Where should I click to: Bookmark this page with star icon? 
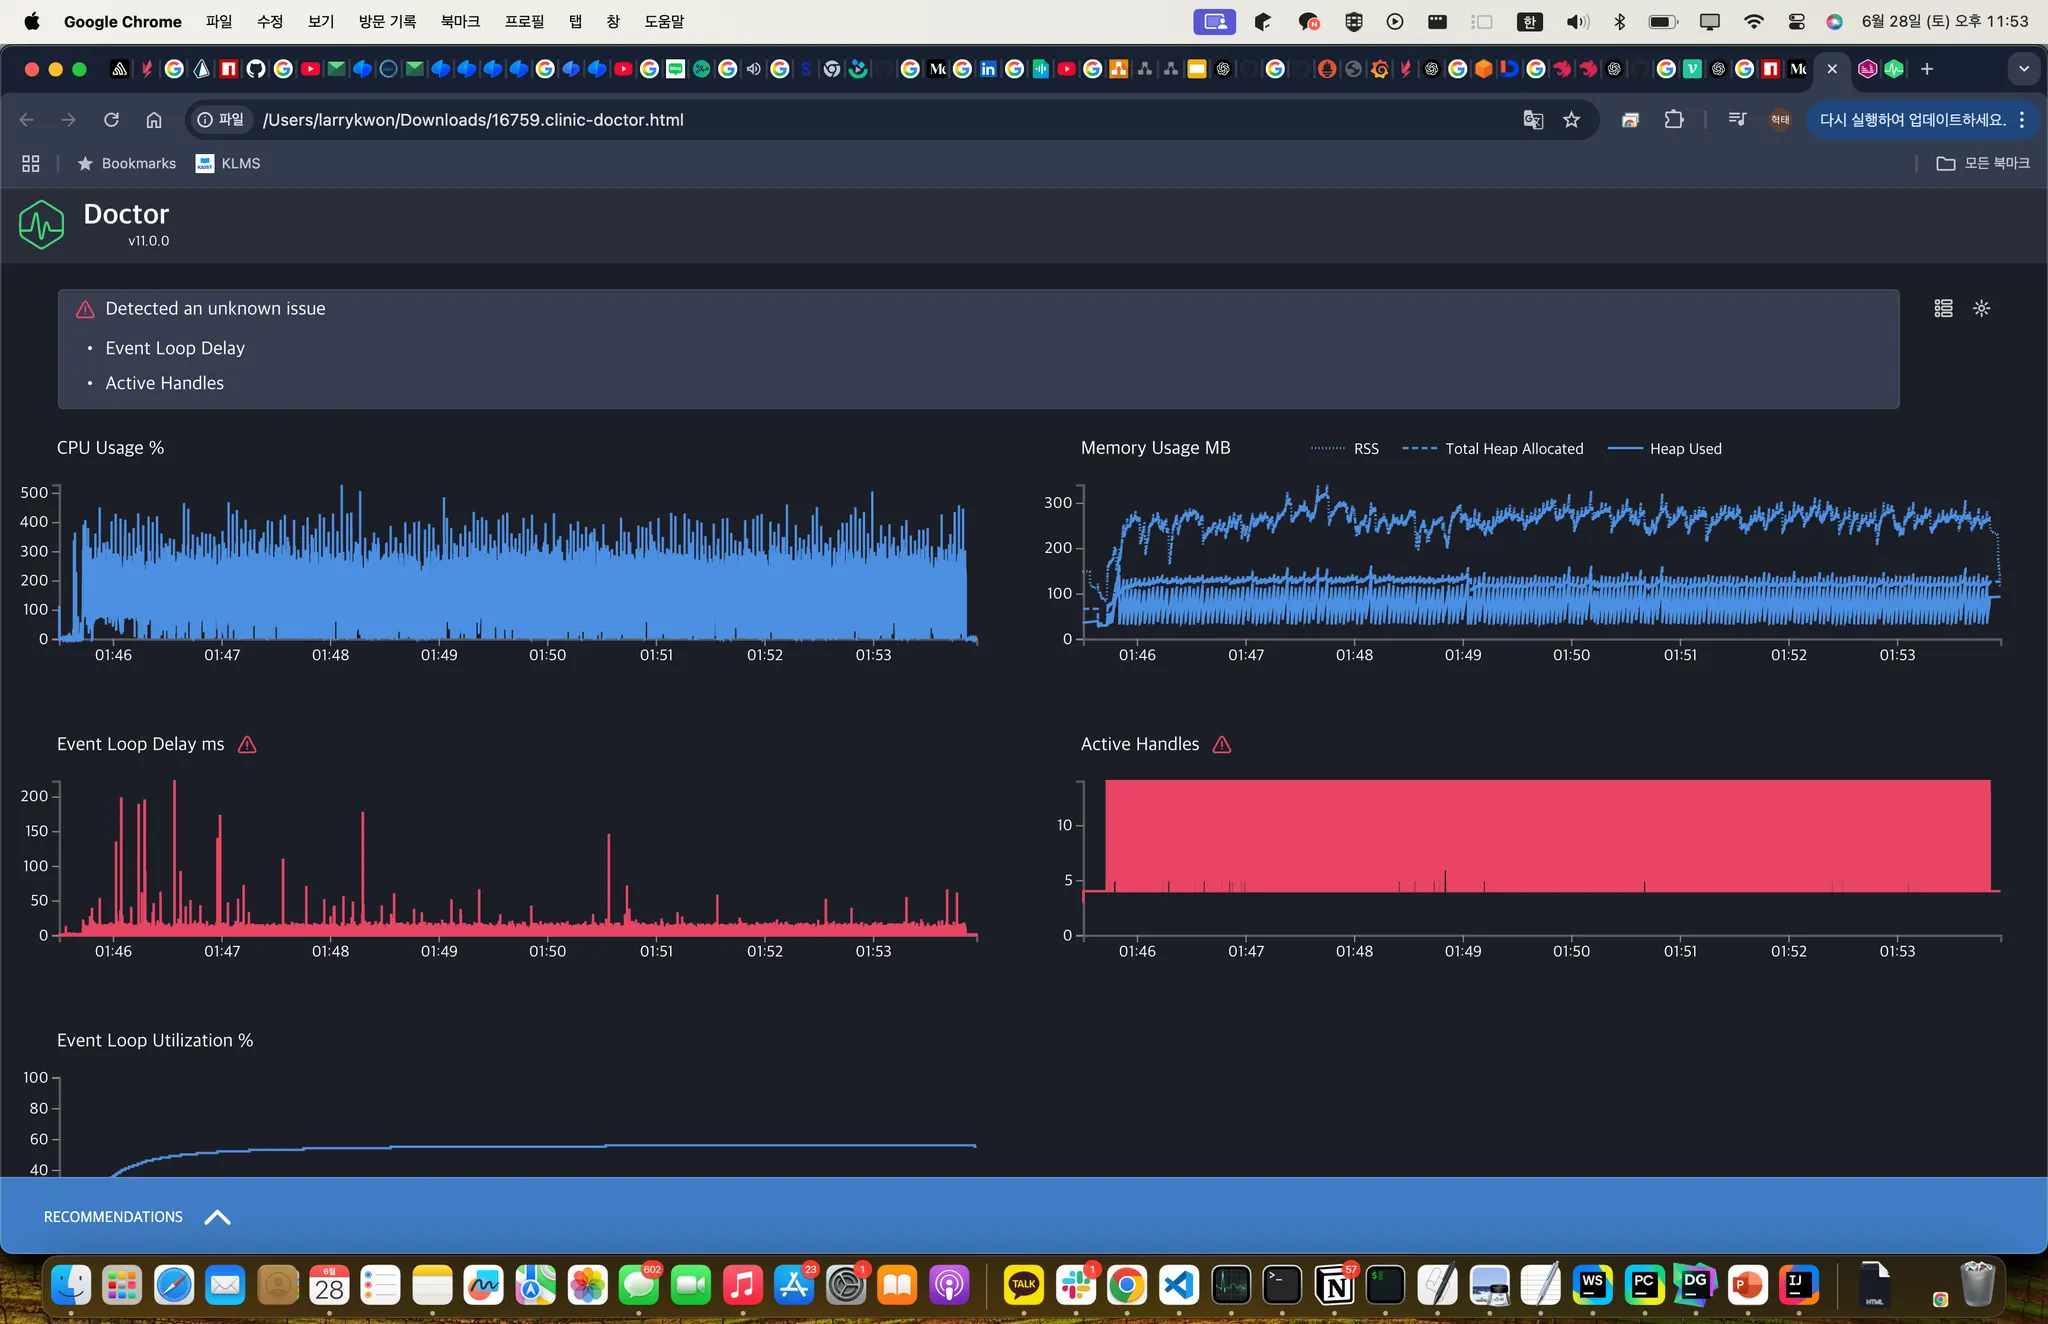pyautogui.click(x=1571, y=120)
